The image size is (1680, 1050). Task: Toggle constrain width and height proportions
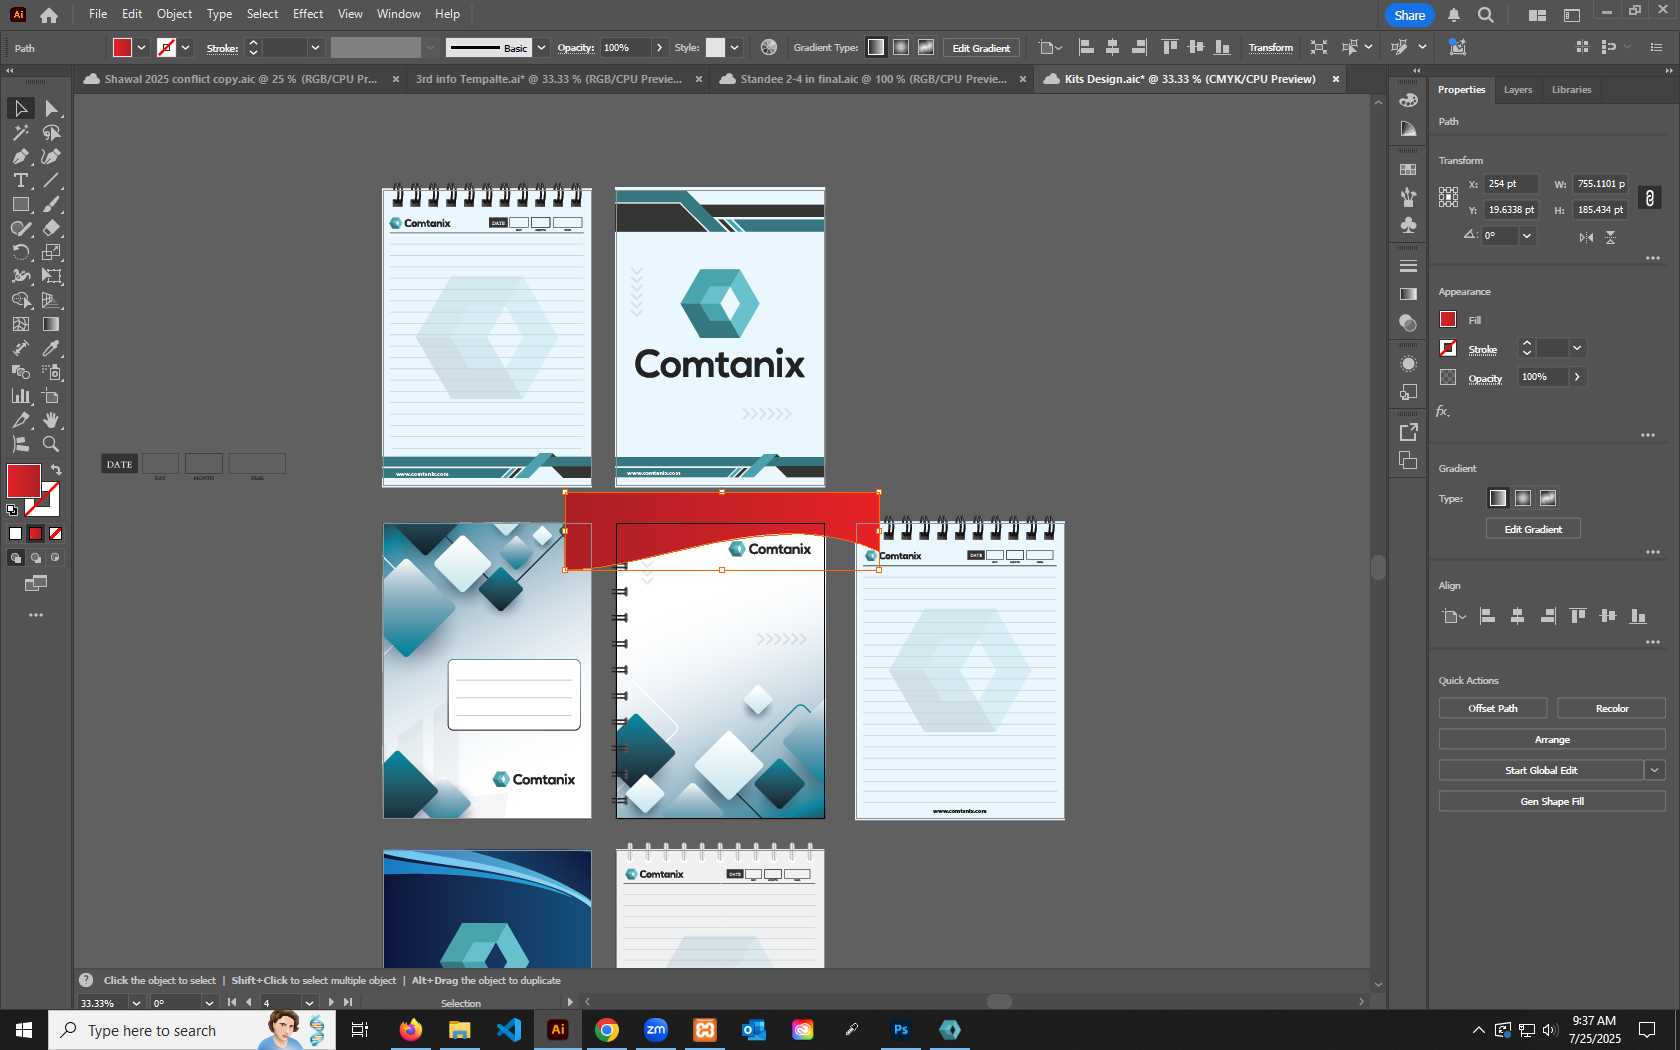point(1650,197)
